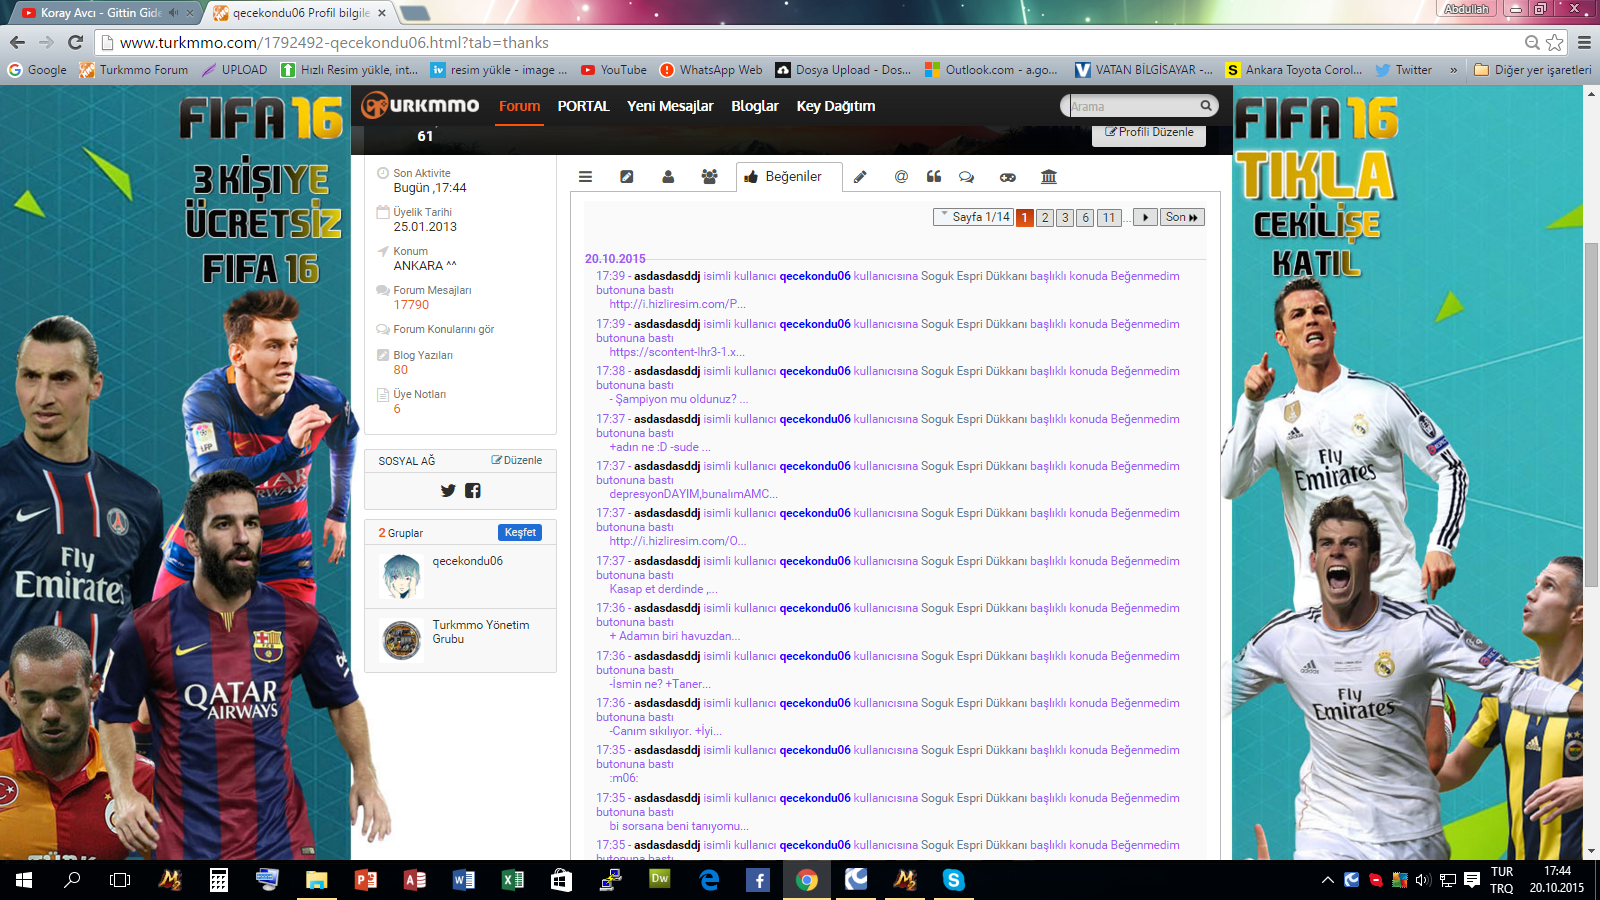Open Microsoft Edge from the taskbar
Screen dimensions: 1600x900
[x=709, y=880]
